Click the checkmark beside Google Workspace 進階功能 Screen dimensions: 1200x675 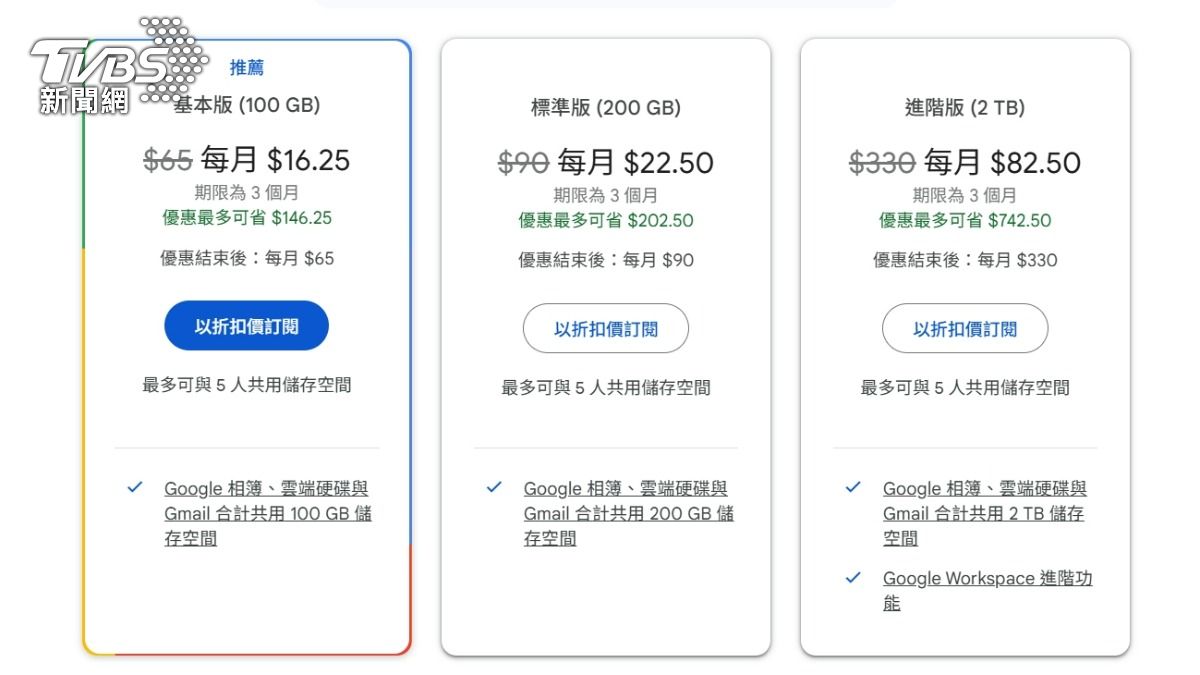[x=852, y=578]
